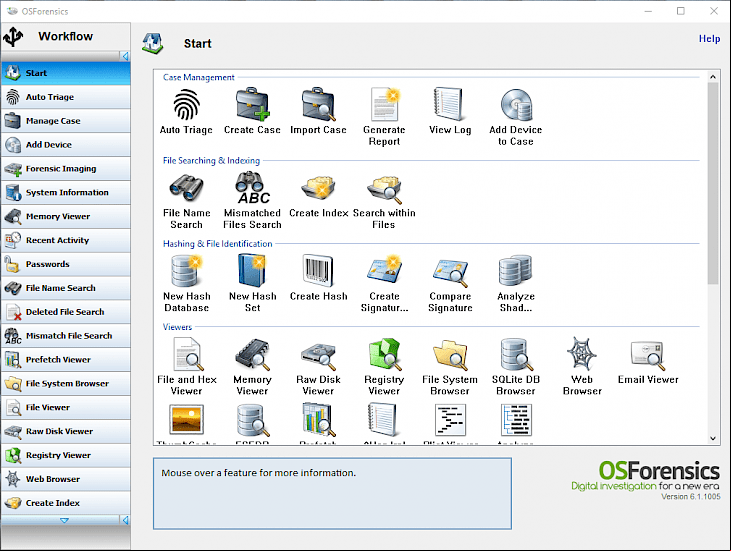This screenshot has width=731, height=551.
Task: Select File System Browser sidebar entry
Action: 66,384
